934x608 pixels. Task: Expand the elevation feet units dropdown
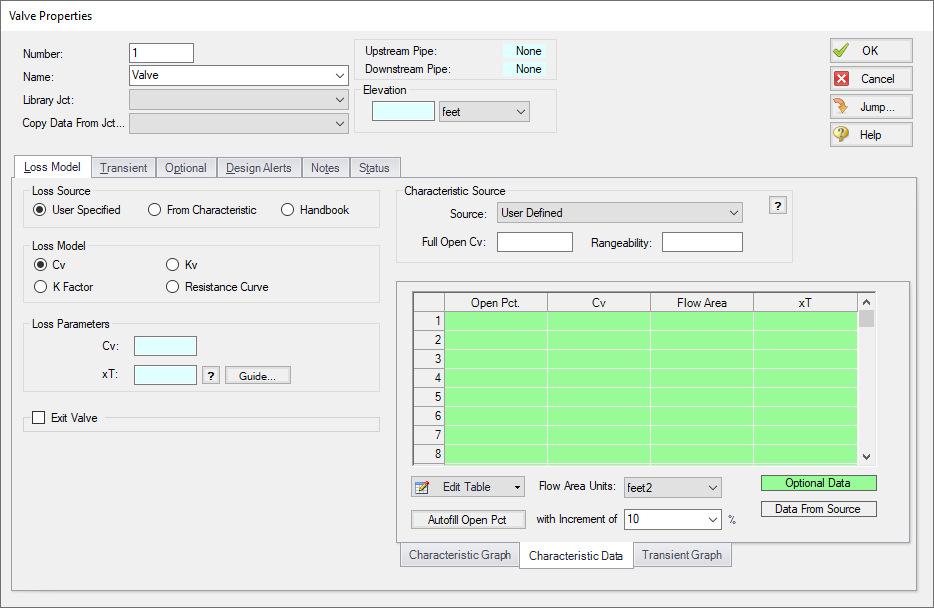click(x=518, y=111)
